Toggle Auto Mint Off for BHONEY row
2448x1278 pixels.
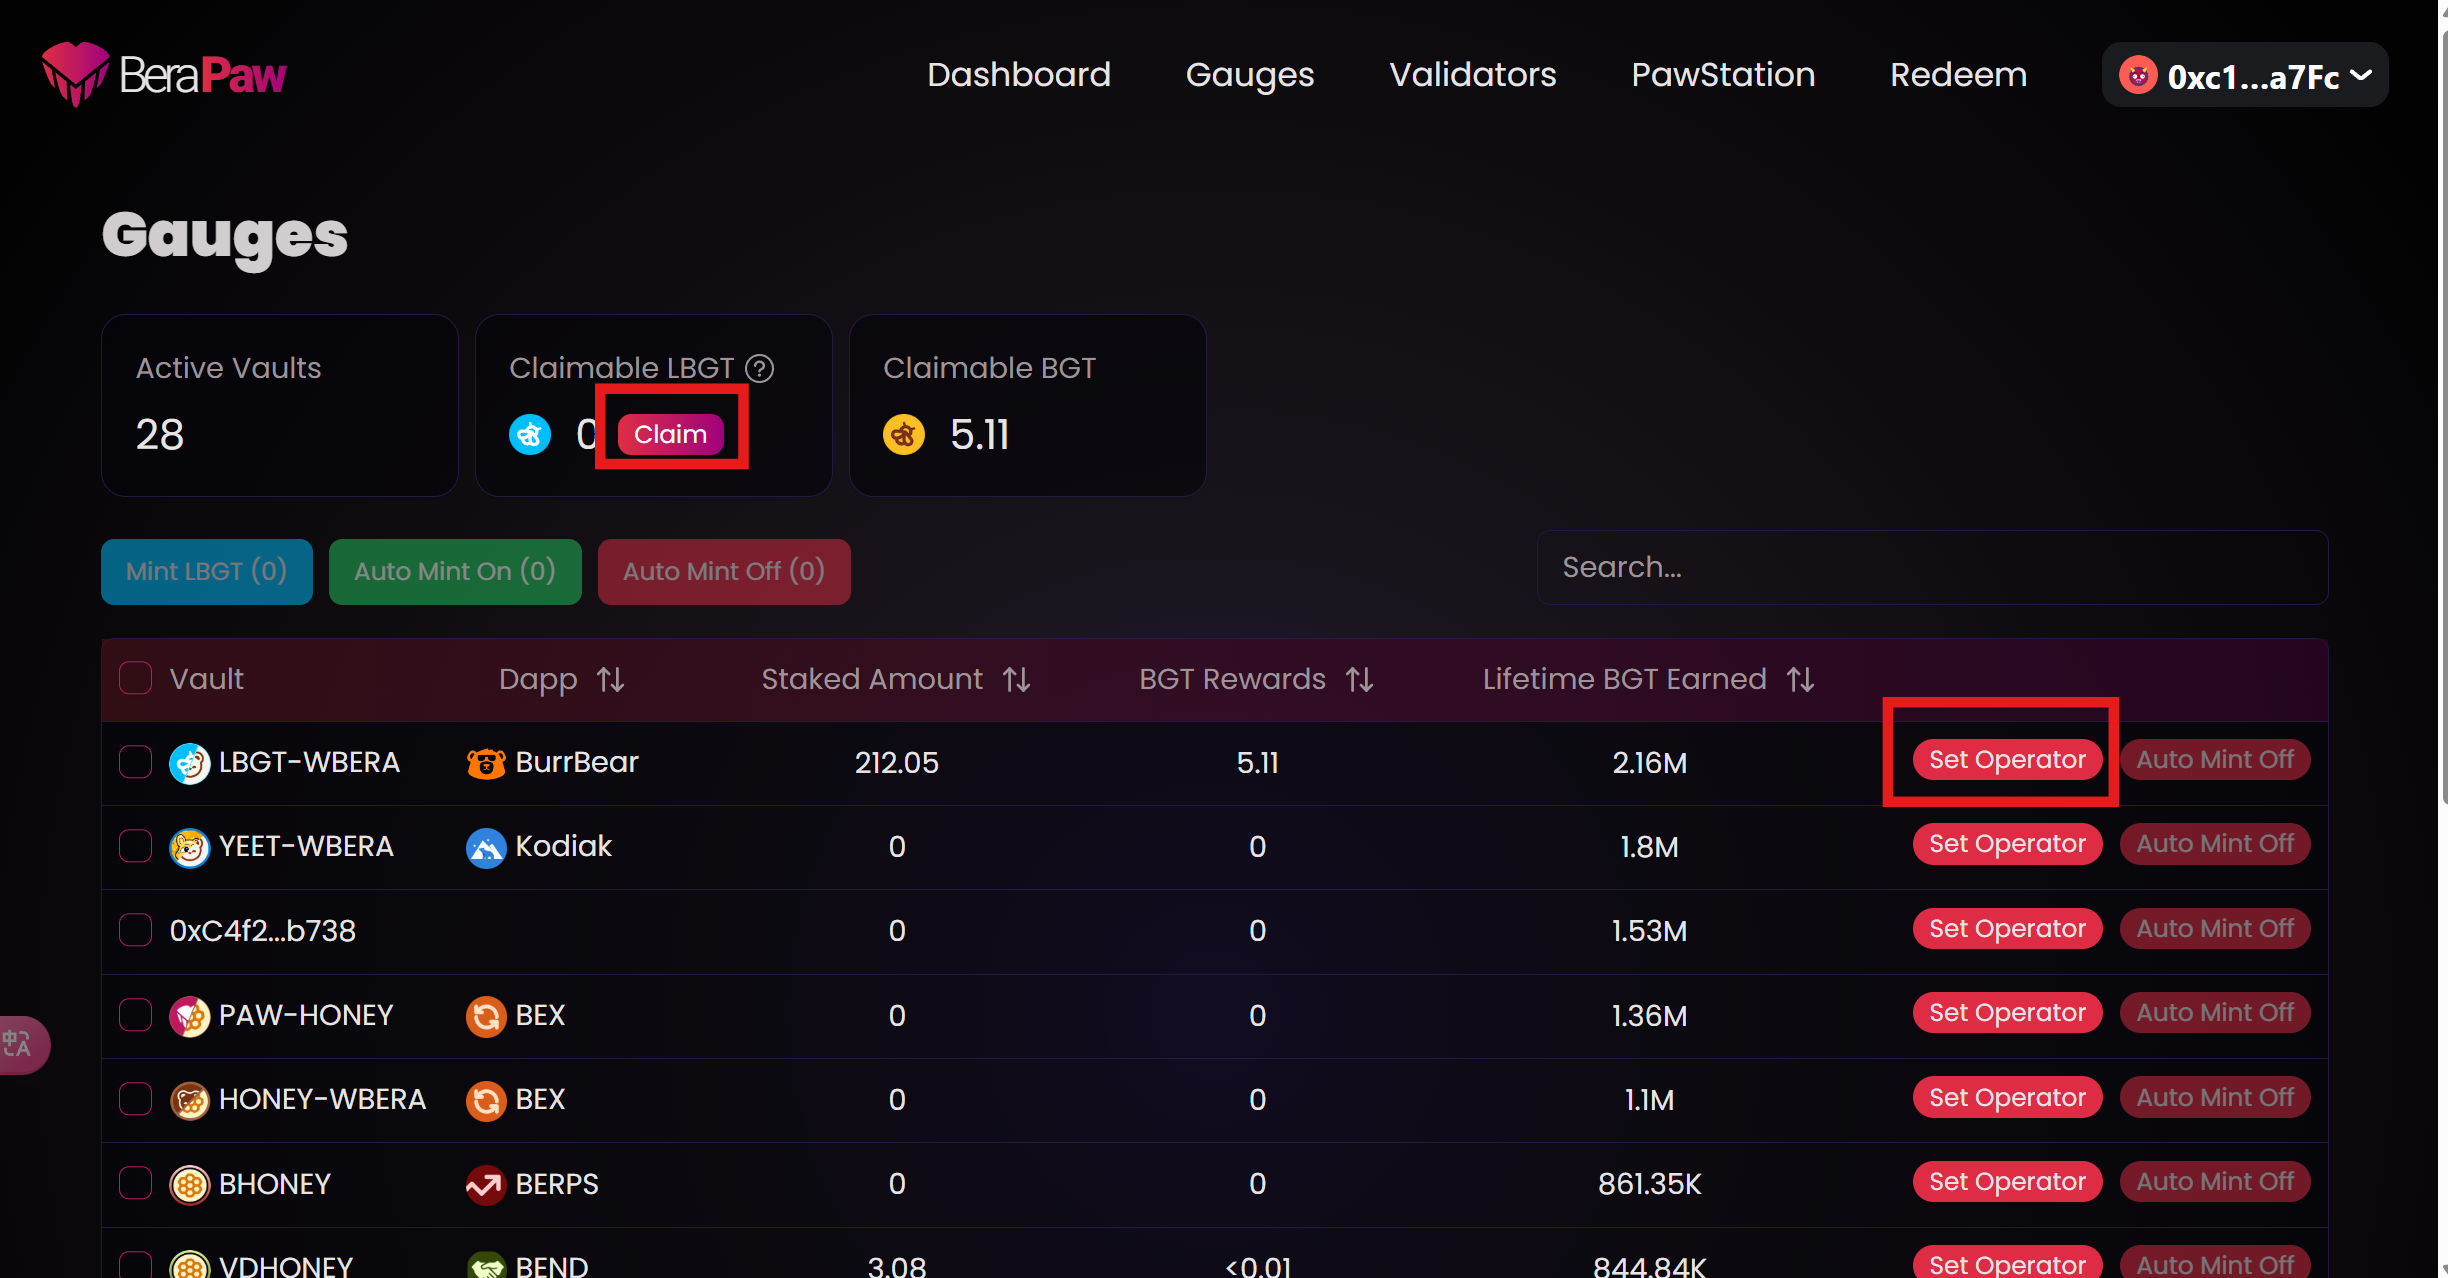pyautogui.click(x=2214, y=1182)
